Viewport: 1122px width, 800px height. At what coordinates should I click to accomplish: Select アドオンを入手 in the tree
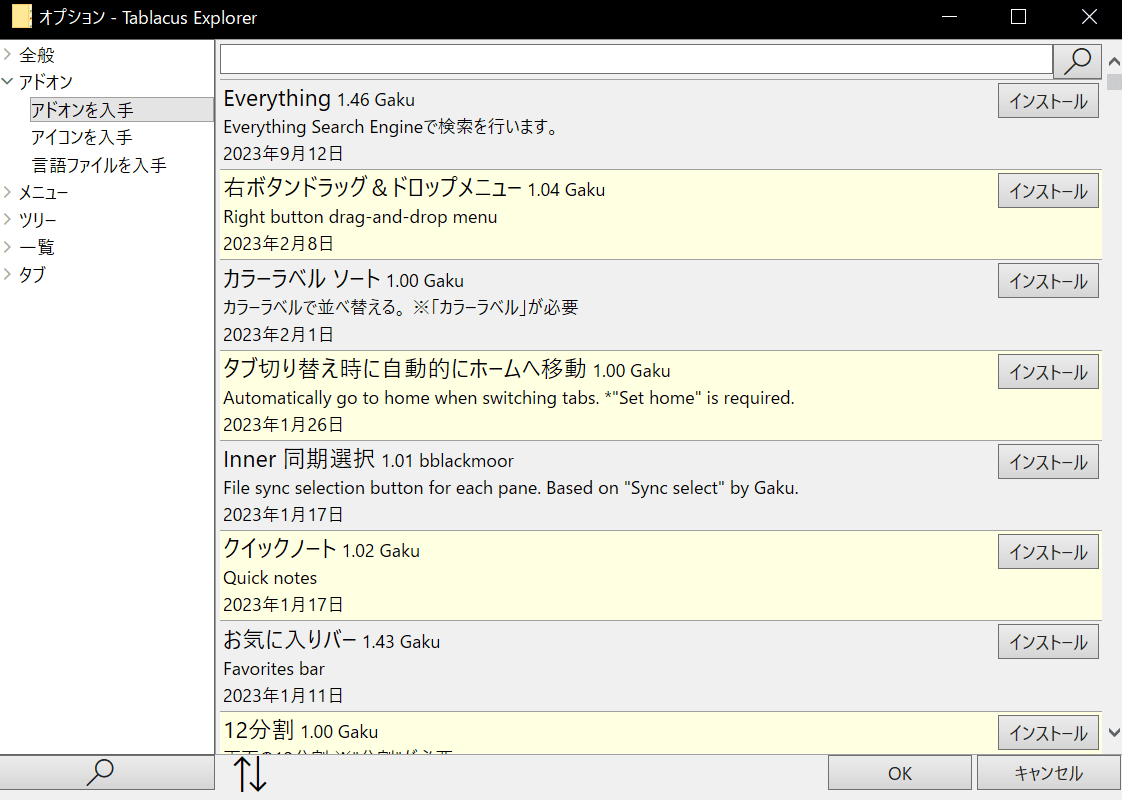click(x=121, y=109)
